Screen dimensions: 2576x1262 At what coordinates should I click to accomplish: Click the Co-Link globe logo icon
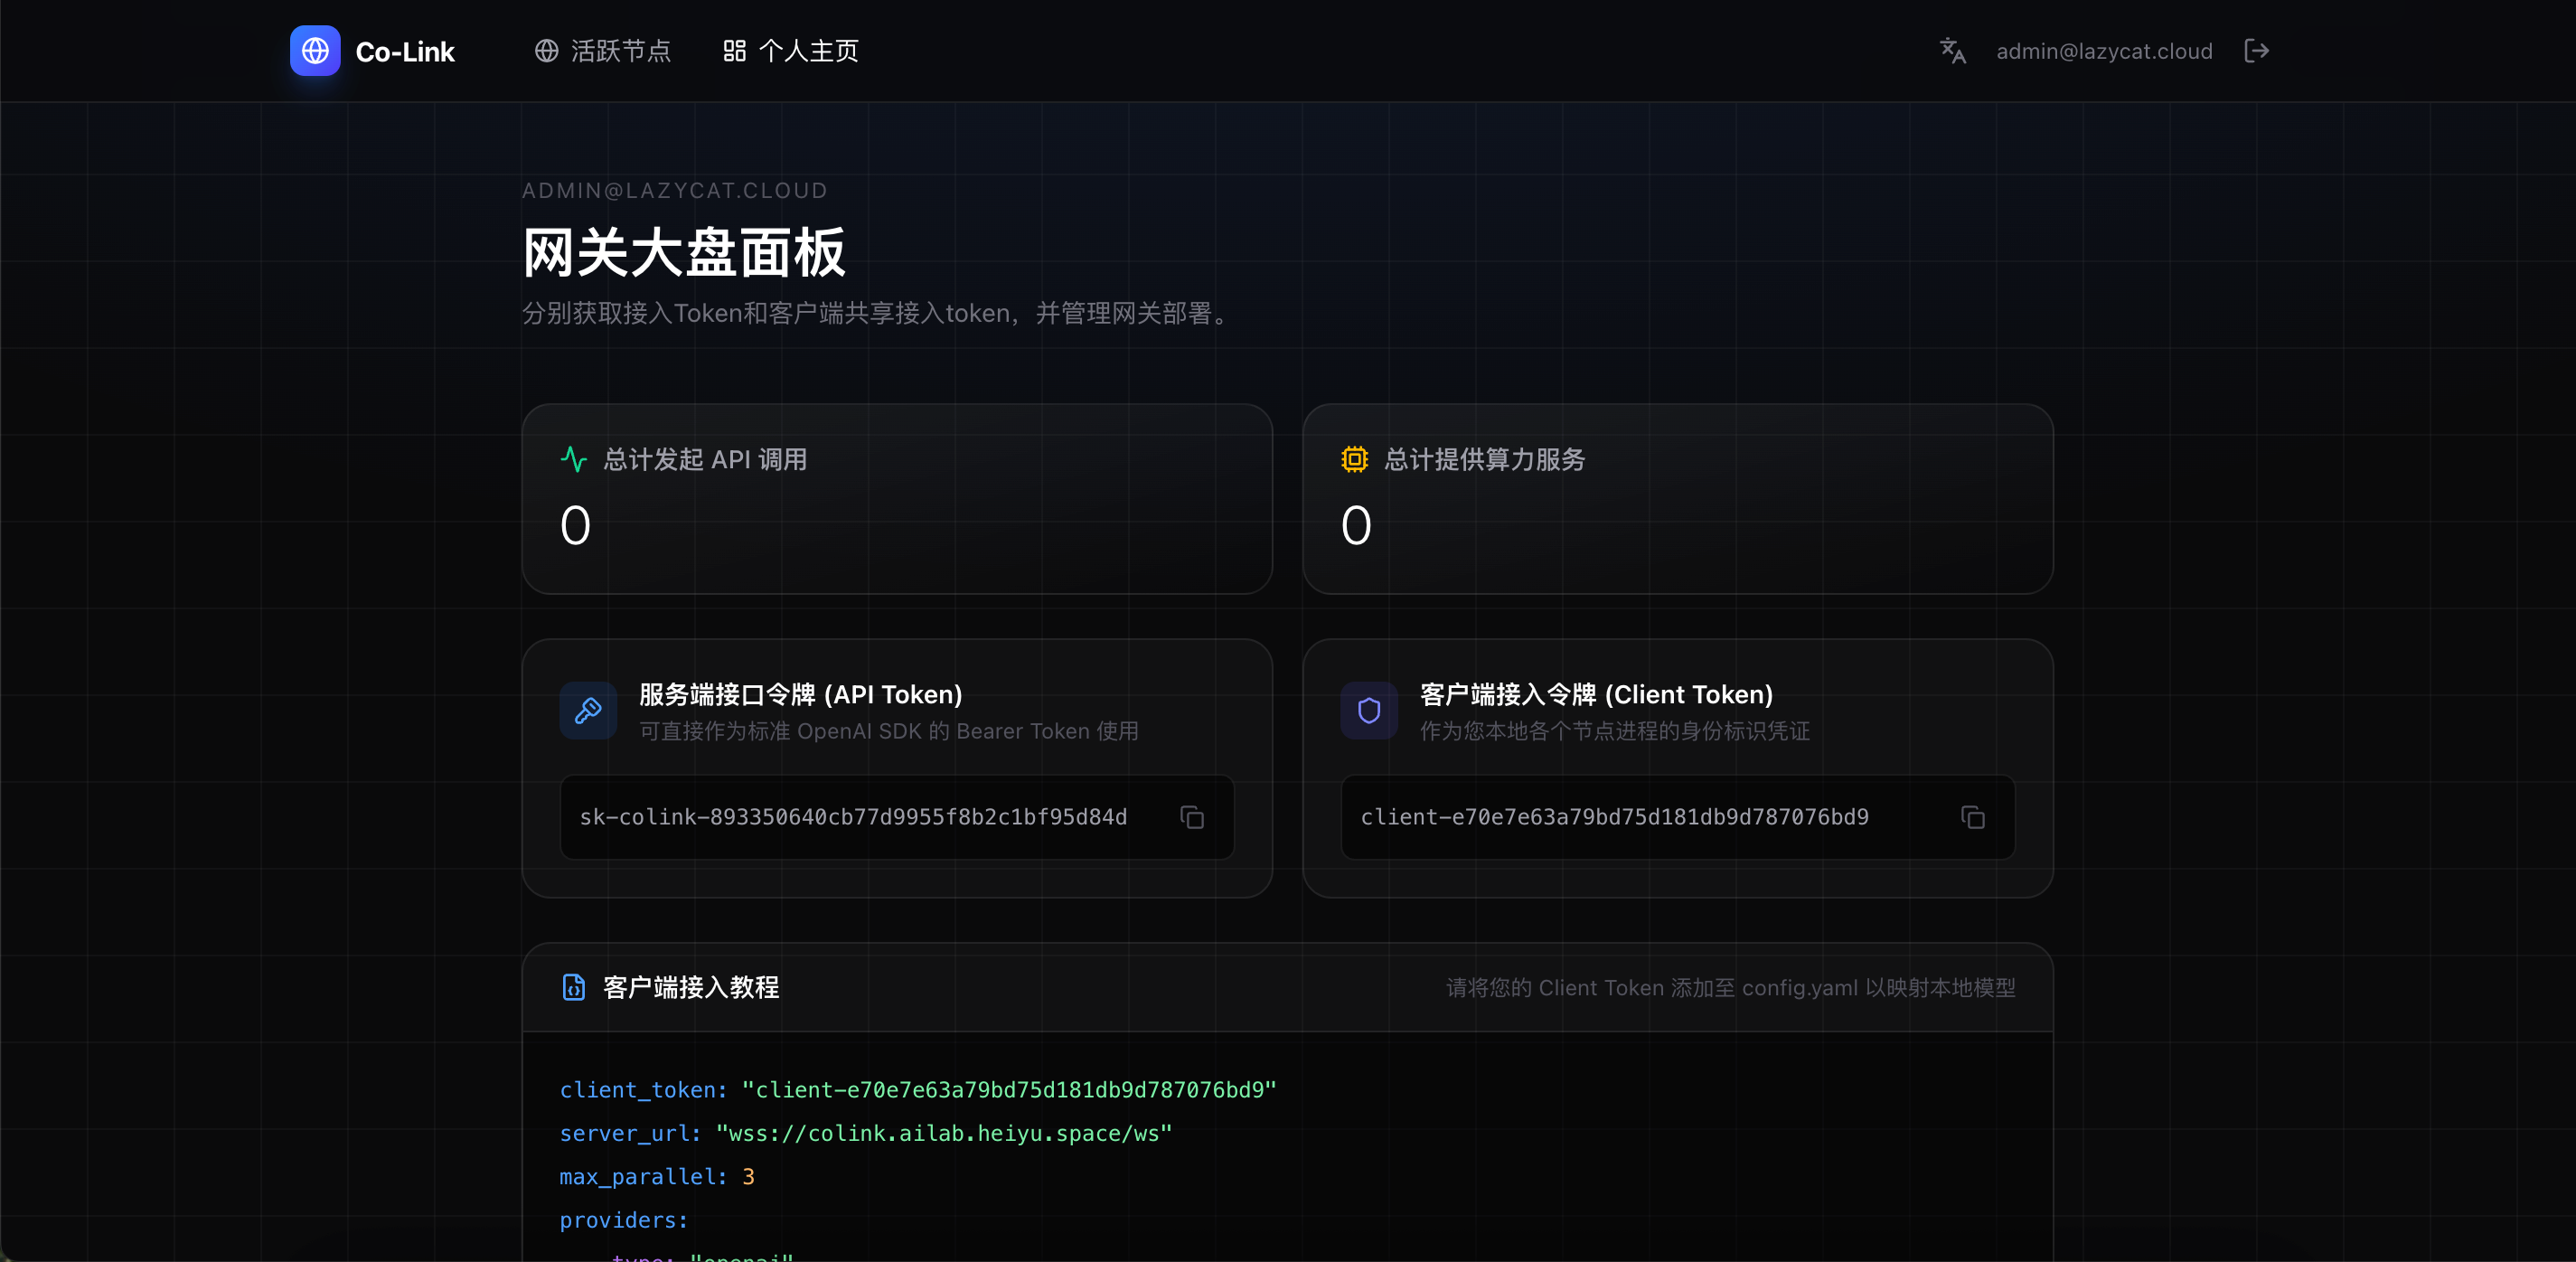(x=315, y=51)
